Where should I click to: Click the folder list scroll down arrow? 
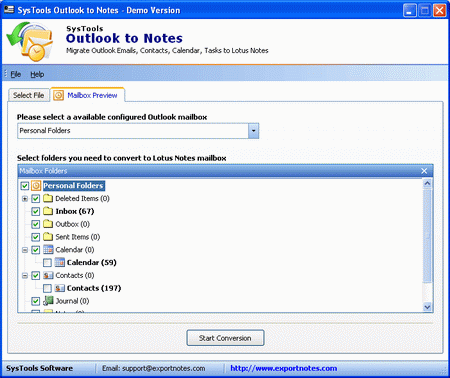(427, 307)
